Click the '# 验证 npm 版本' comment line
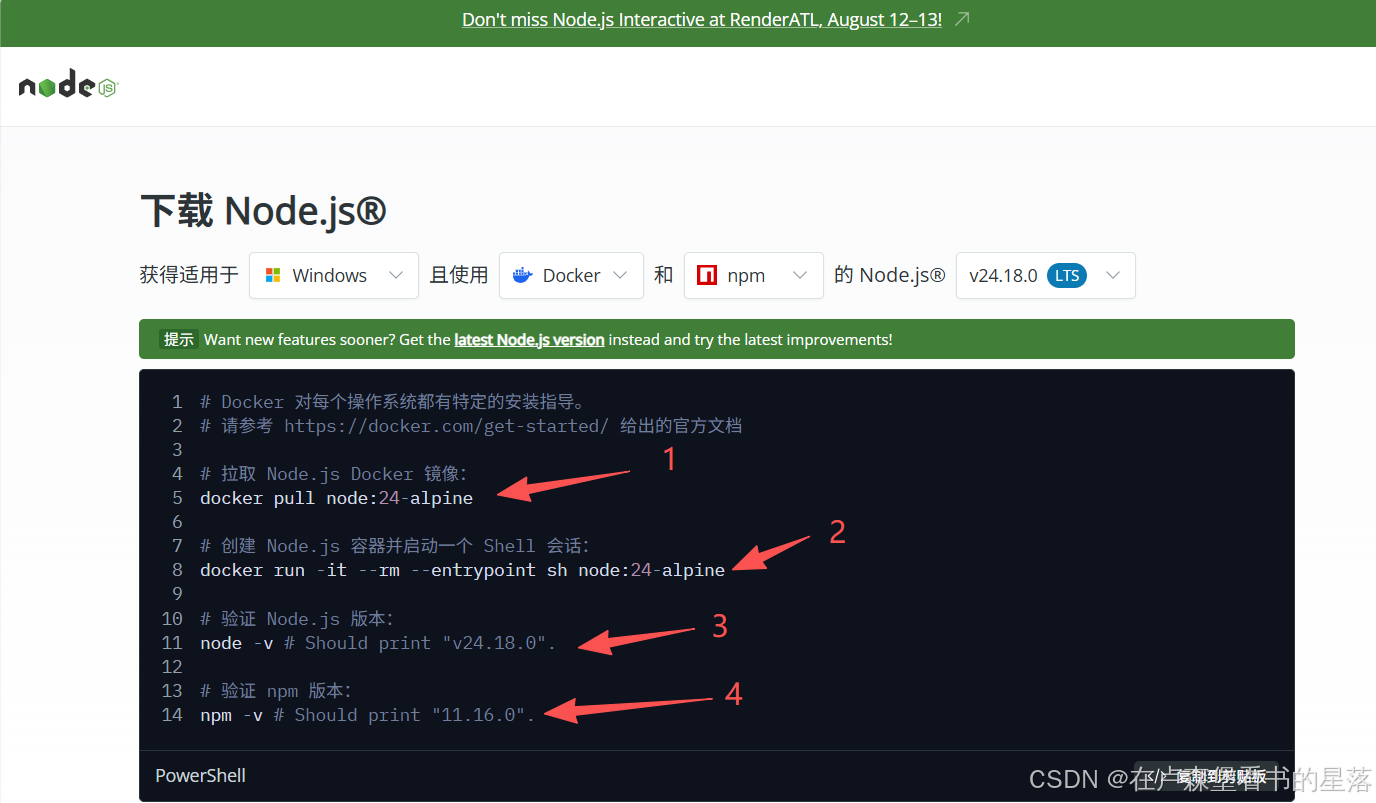This screenshot has width=1376, height=803. (276, 691)
